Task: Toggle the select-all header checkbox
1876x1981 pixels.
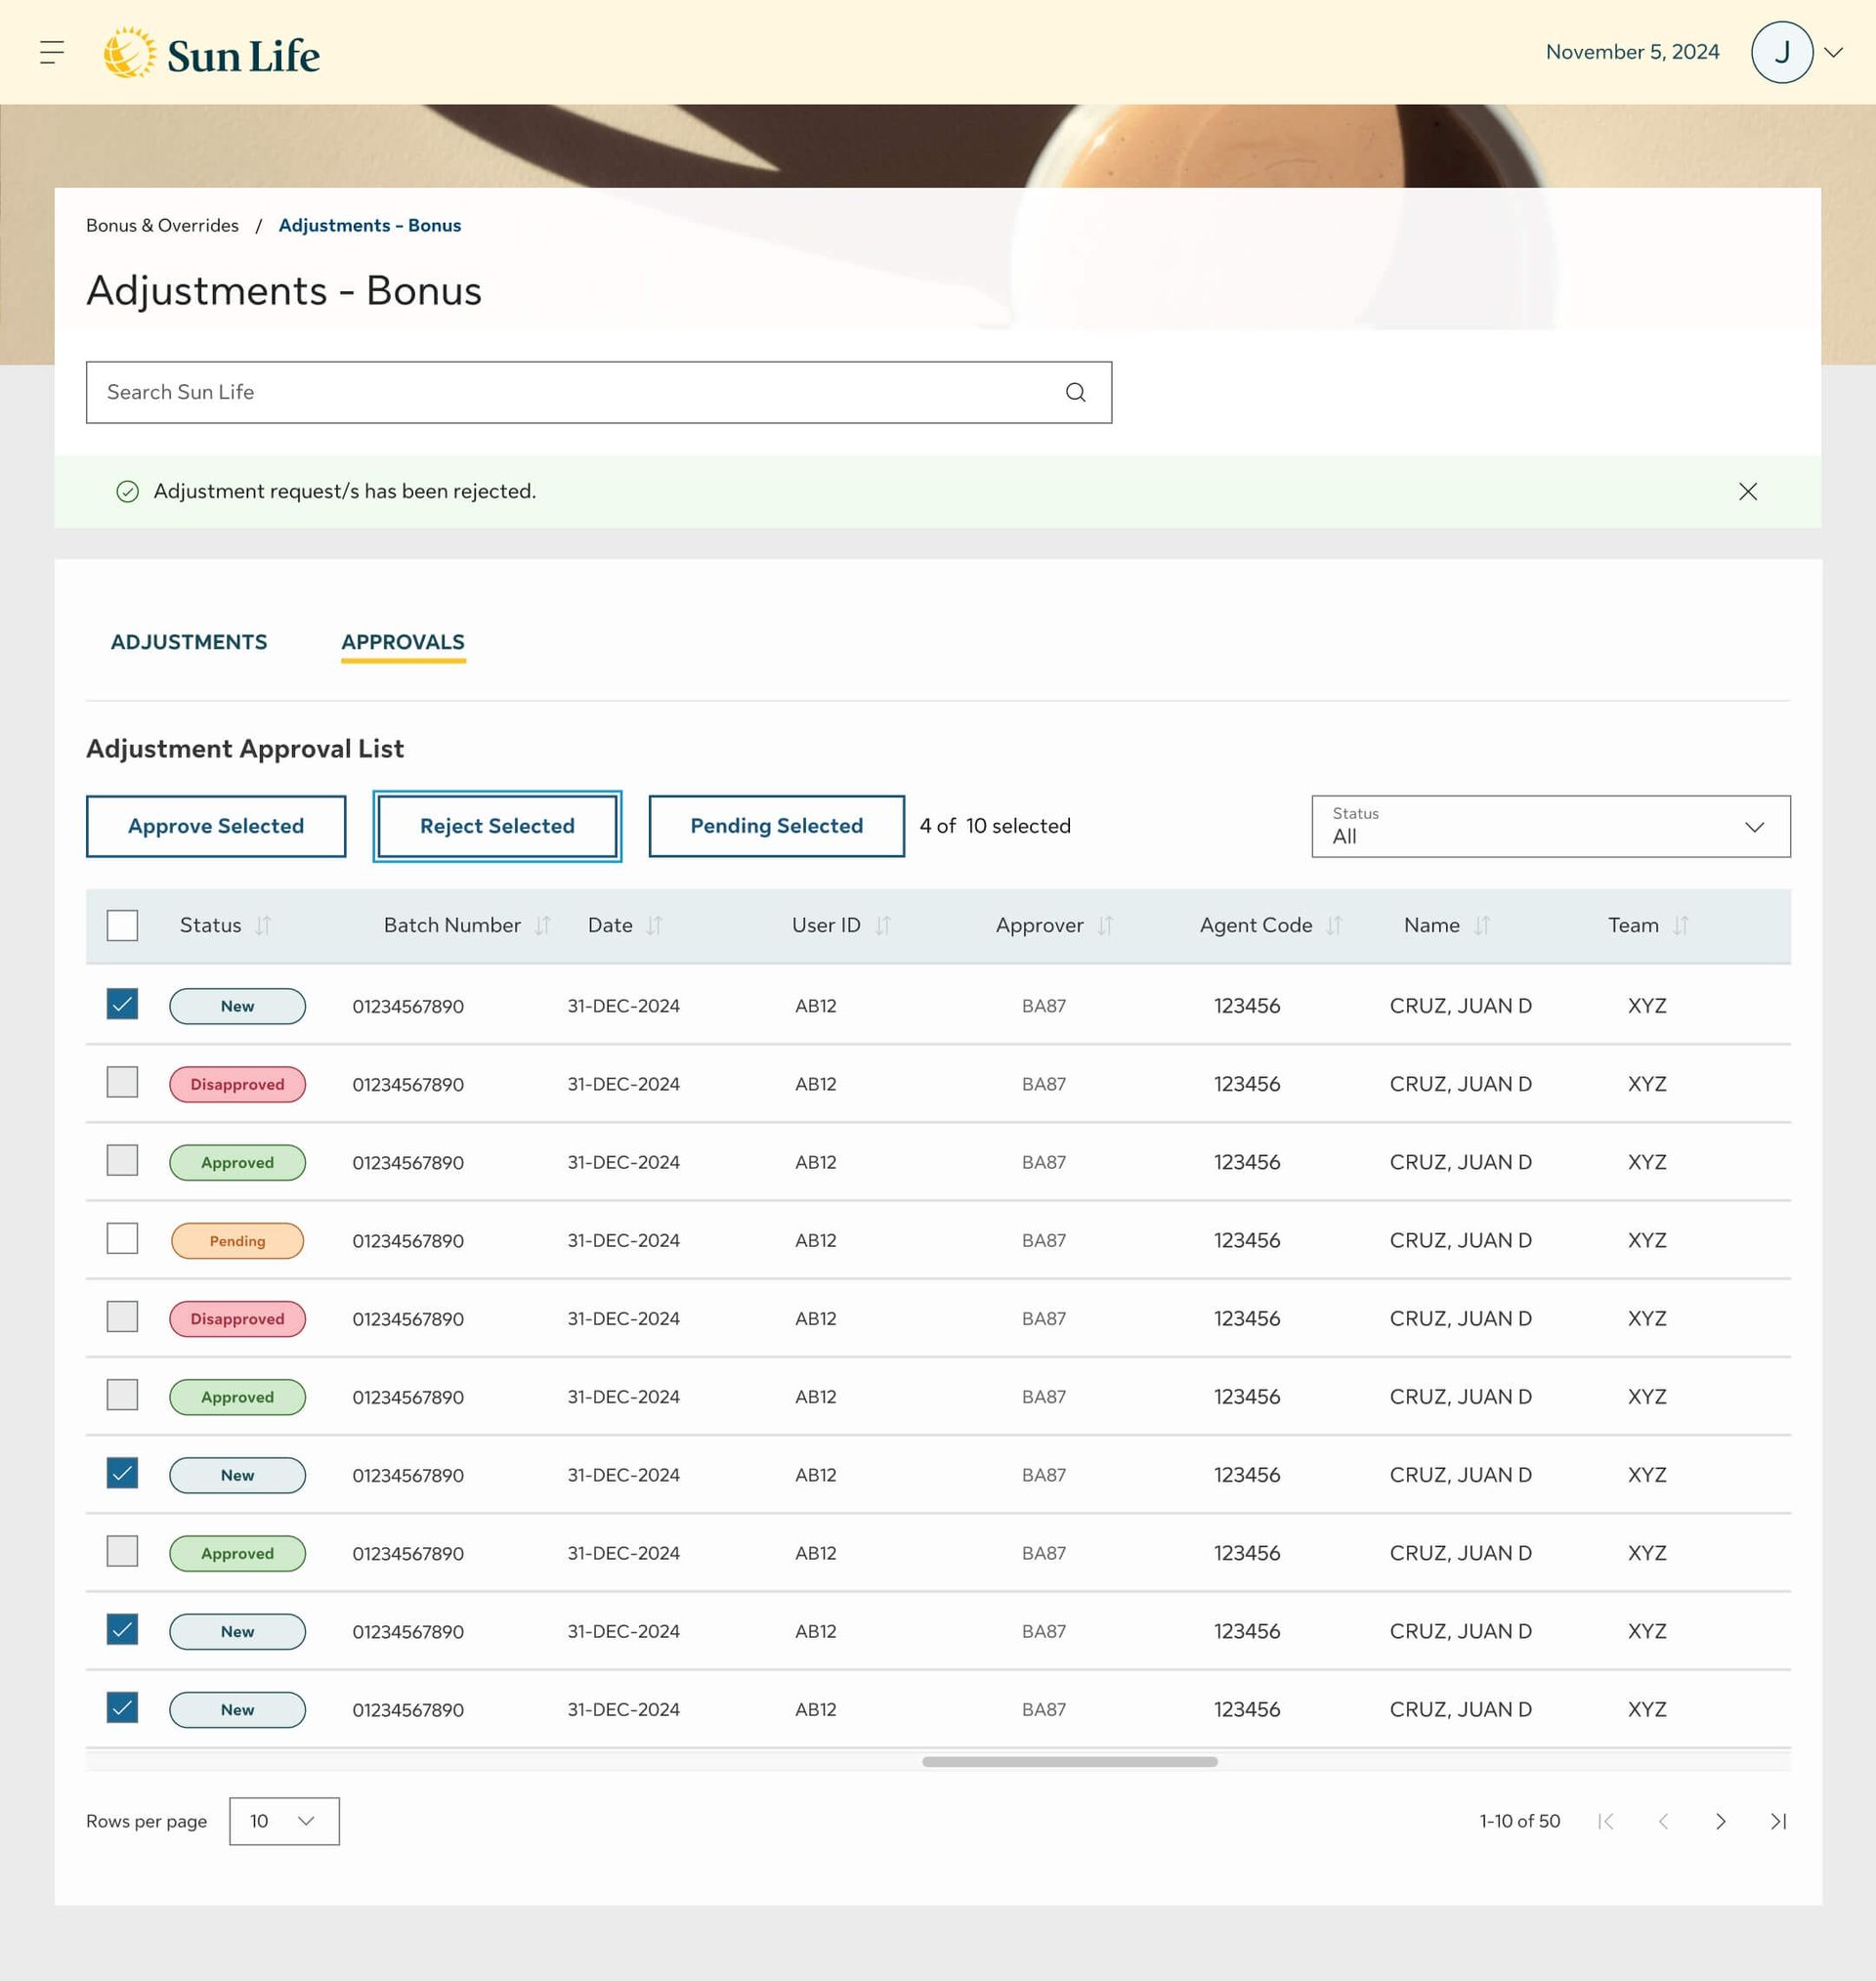Action: 122,925
